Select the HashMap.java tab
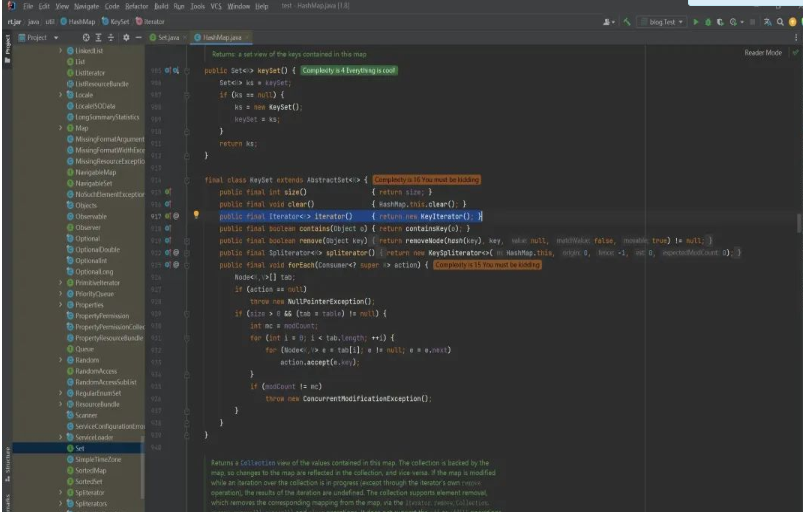Screen dimensions: 803x512 click(x=221, y=37)
